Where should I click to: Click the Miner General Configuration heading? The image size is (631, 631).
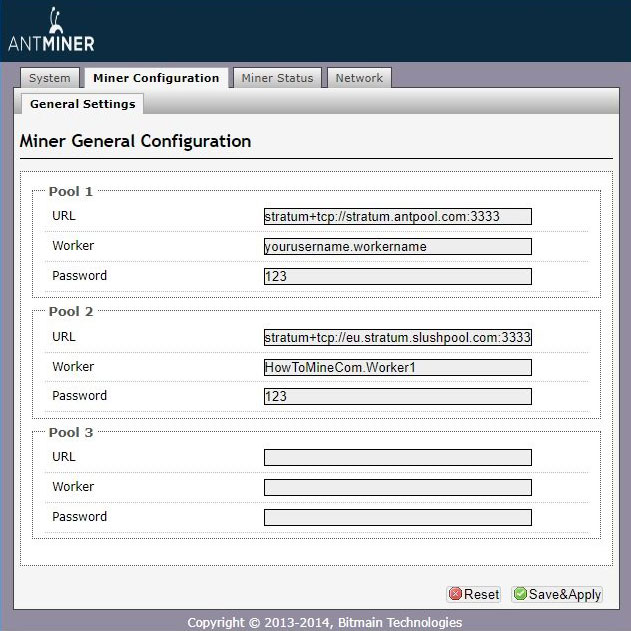click(x=135, y=141)
